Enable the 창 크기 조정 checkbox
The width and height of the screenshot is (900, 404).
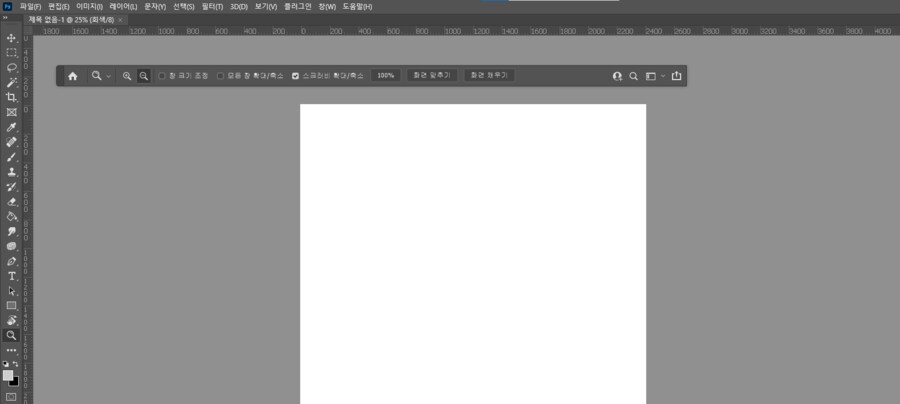[162, 76]
